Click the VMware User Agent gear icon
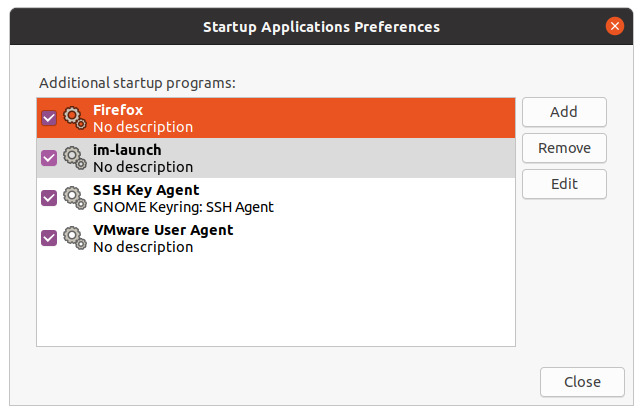This screenshot has width=643, height=415. tap(75, 238)
